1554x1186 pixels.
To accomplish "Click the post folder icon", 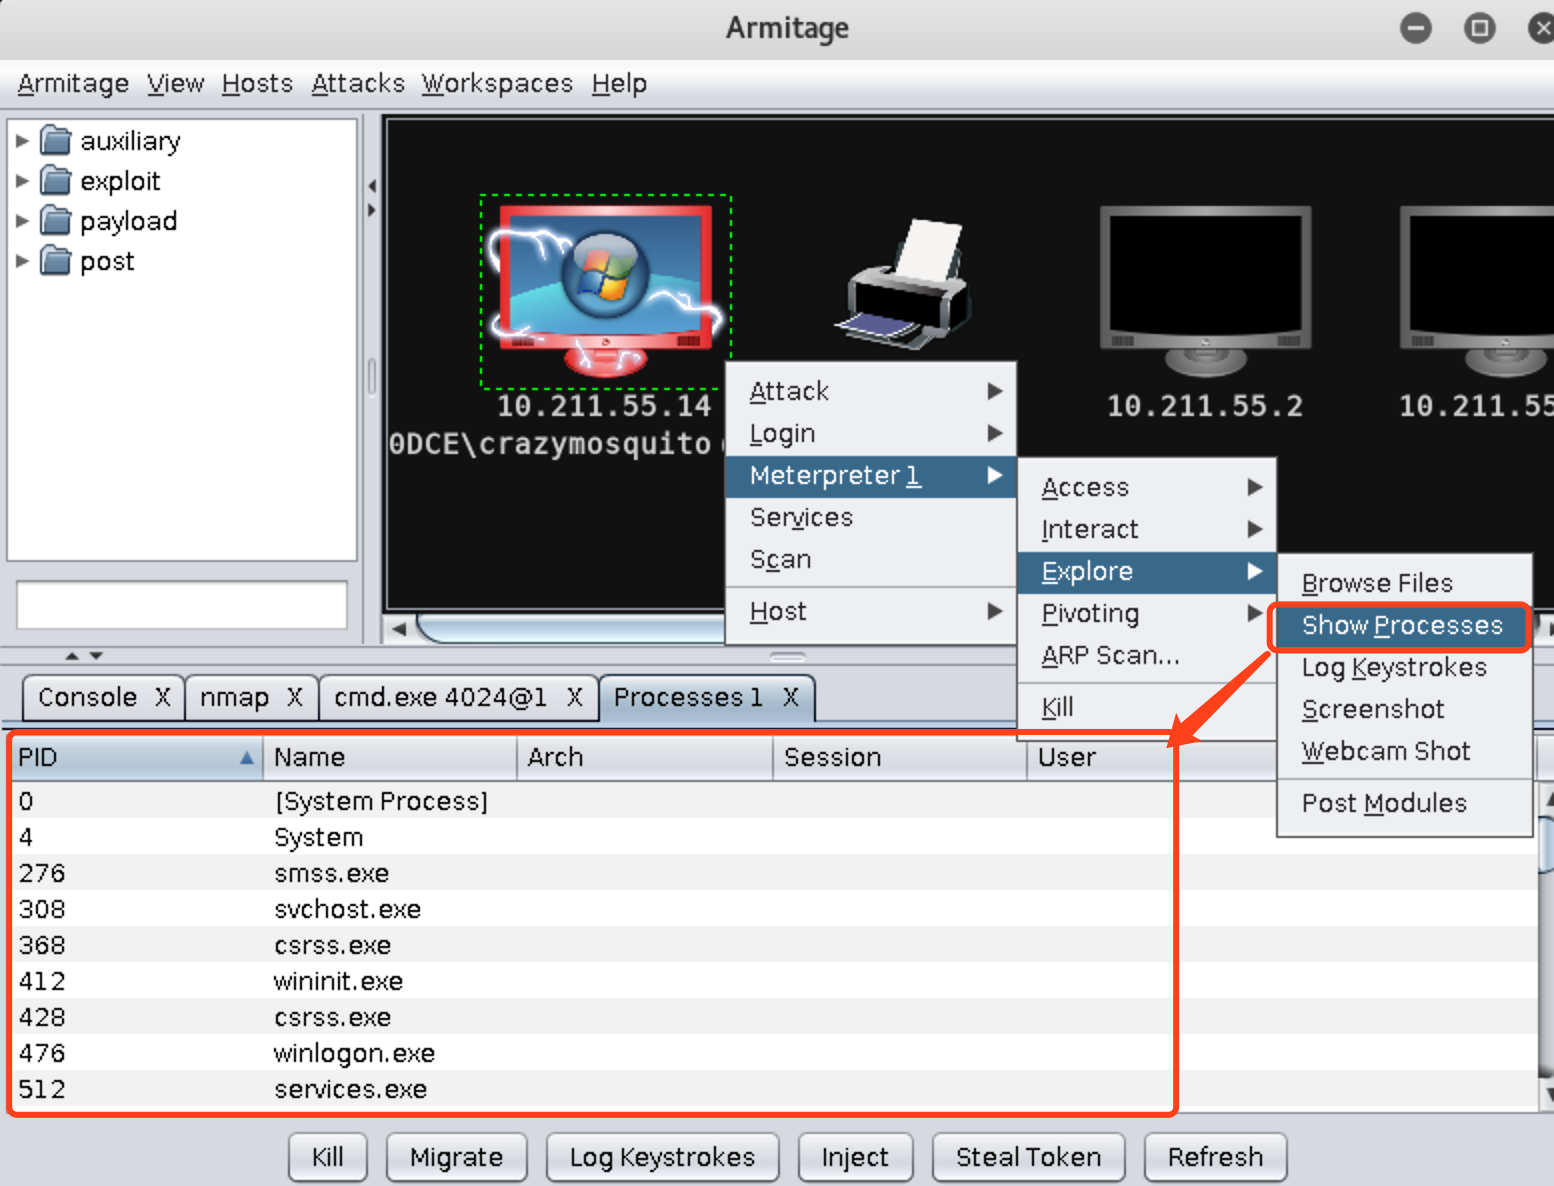I will [56, 260].
